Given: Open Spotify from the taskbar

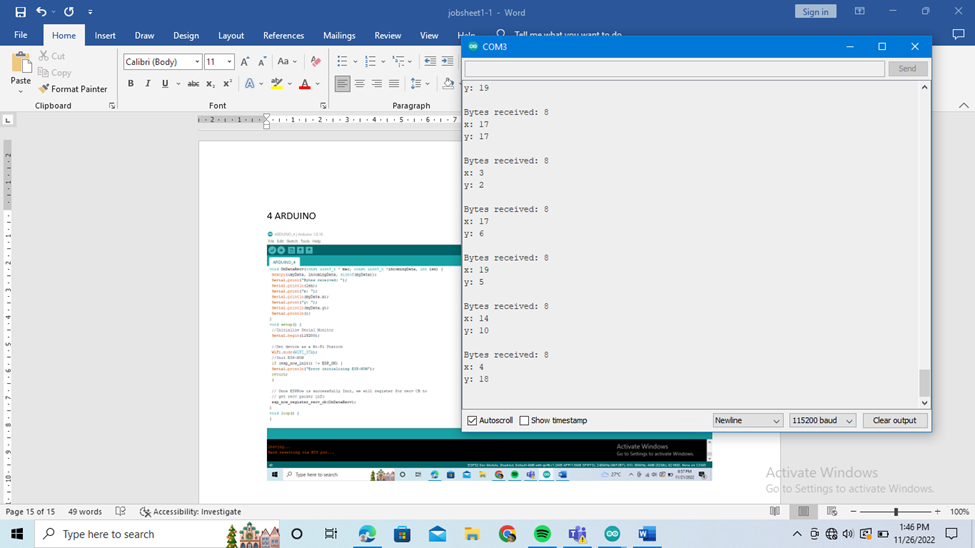Looking at the screenshot, I should tap(542, 534).
